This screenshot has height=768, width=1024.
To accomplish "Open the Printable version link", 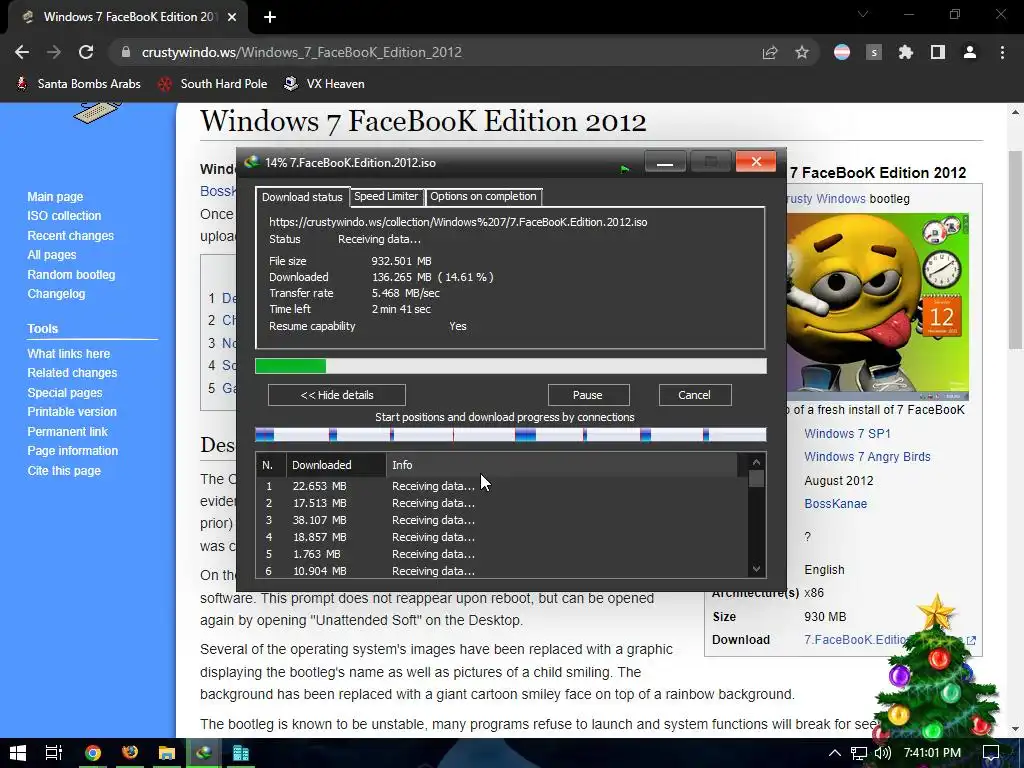I will 72,412.
